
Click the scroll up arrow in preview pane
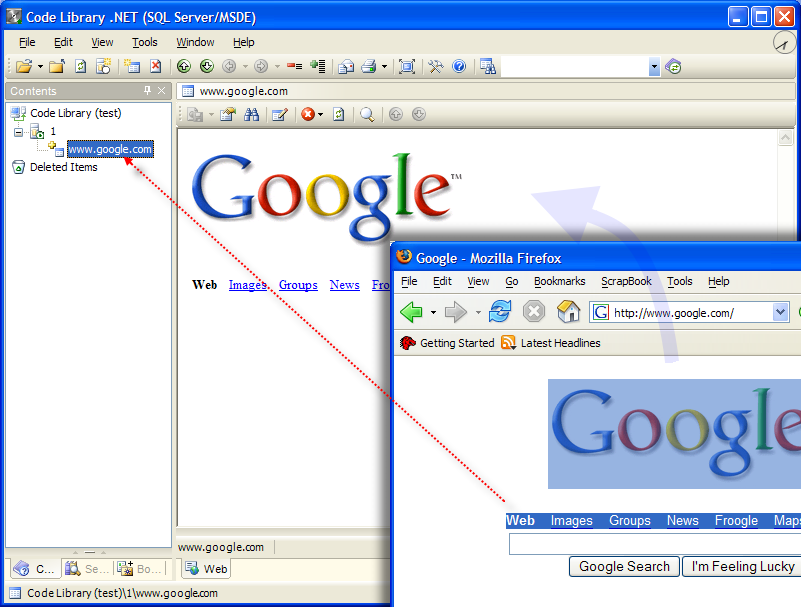[785, 137]
